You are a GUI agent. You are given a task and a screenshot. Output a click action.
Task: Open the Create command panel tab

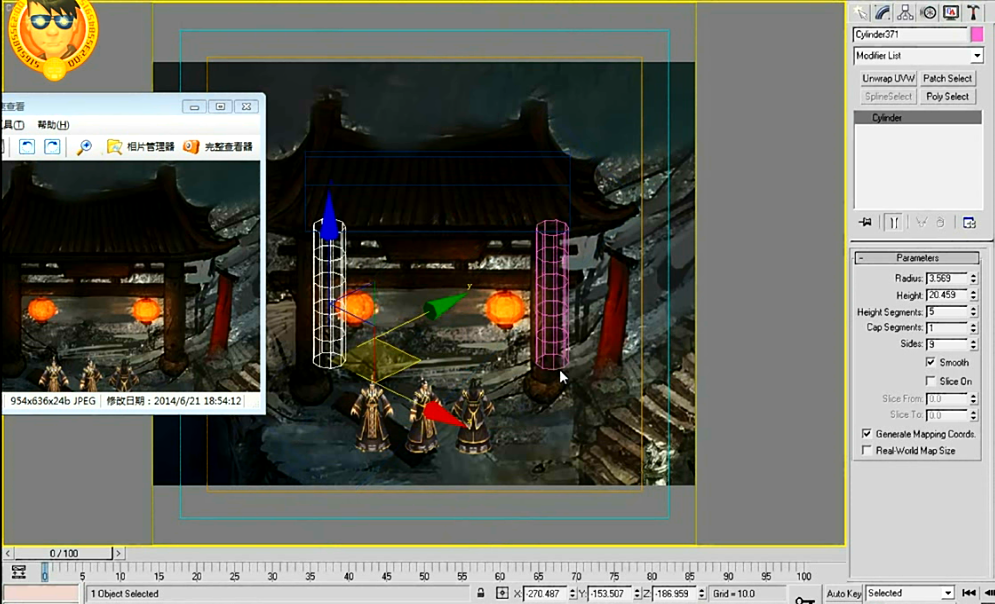point(860,13)
